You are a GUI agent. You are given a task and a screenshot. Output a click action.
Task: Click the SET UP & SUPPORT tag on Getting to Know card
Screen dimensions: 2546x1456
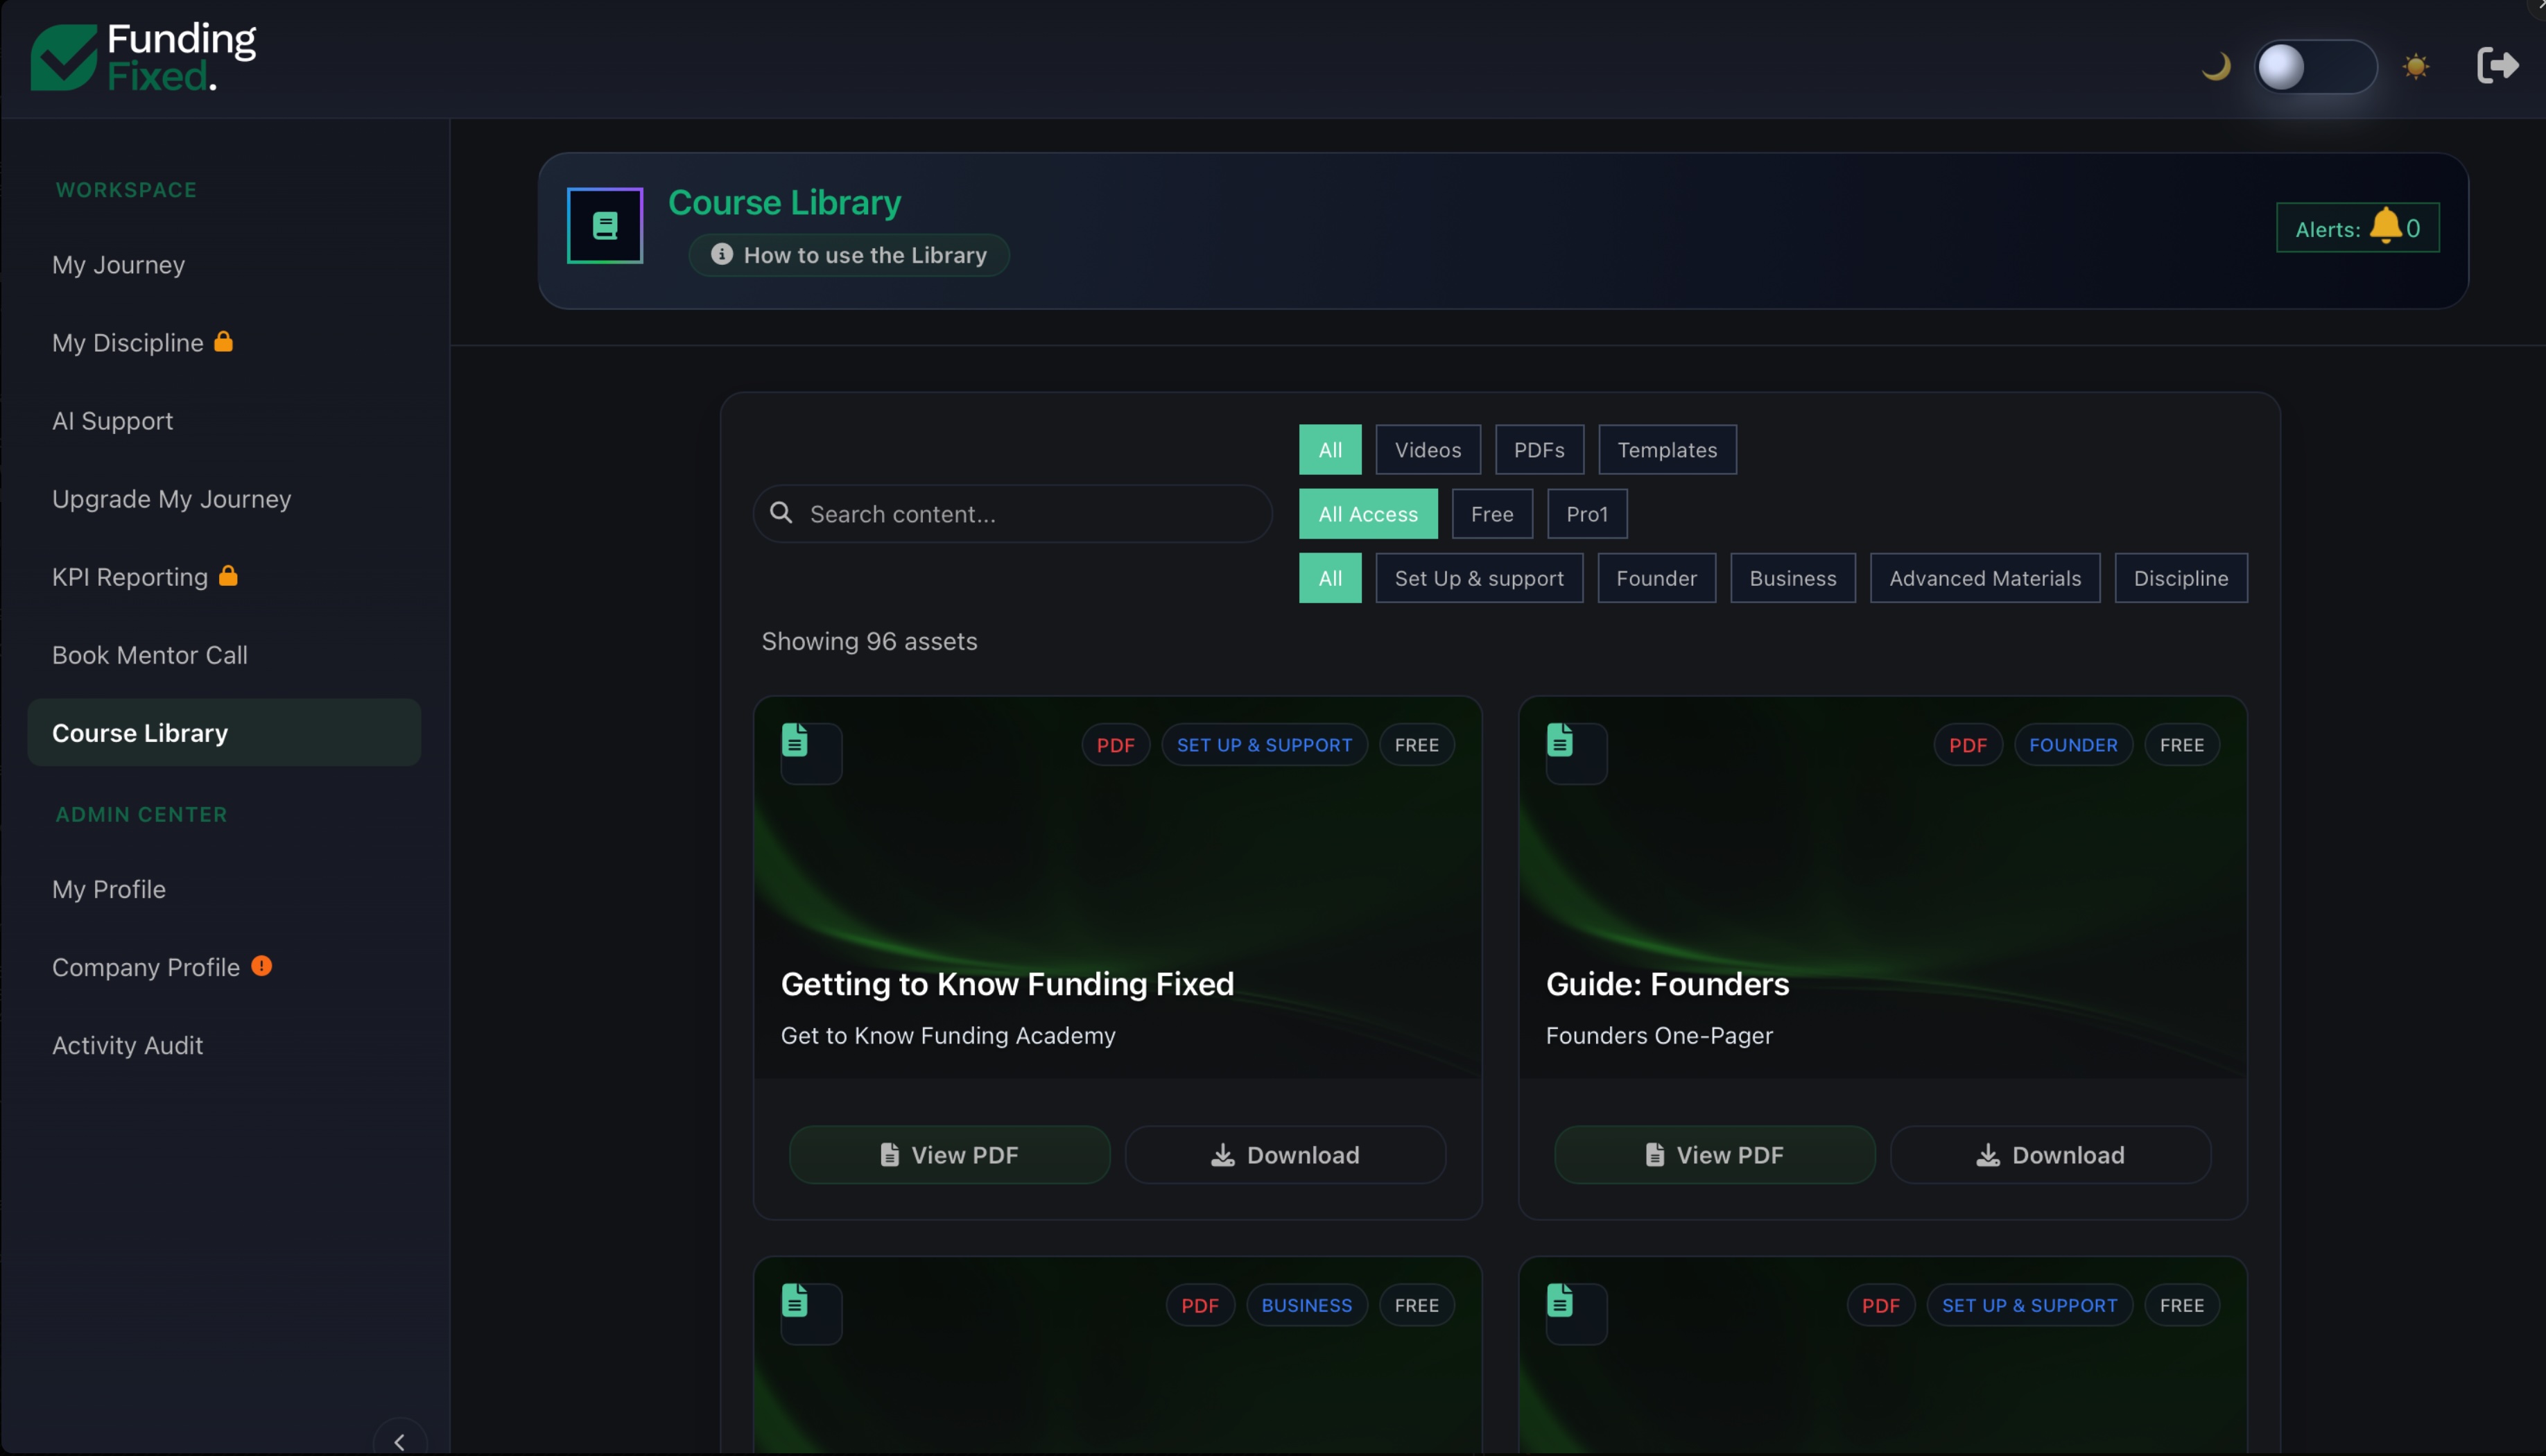tap(1264, 745)
